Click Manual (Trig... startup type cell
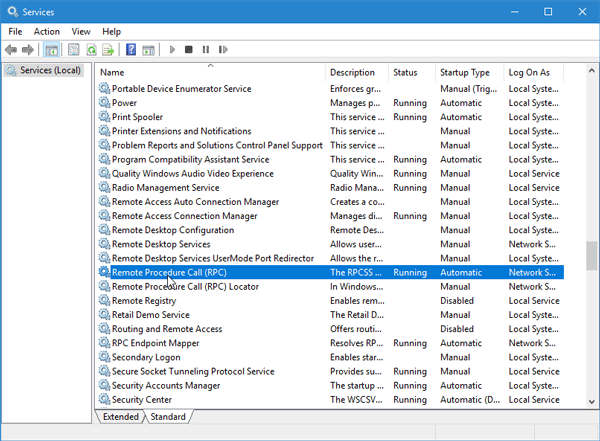Image resolution: width=600 pixels, height=441 pixels. 469,89
